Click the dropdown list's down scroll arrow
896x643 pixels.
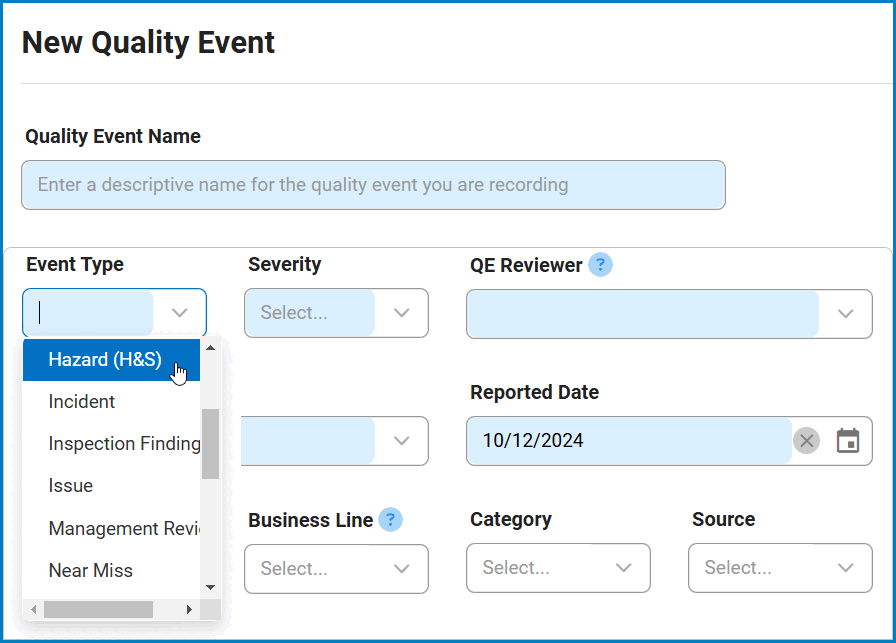pyautogui.click(x=210, y=587)
